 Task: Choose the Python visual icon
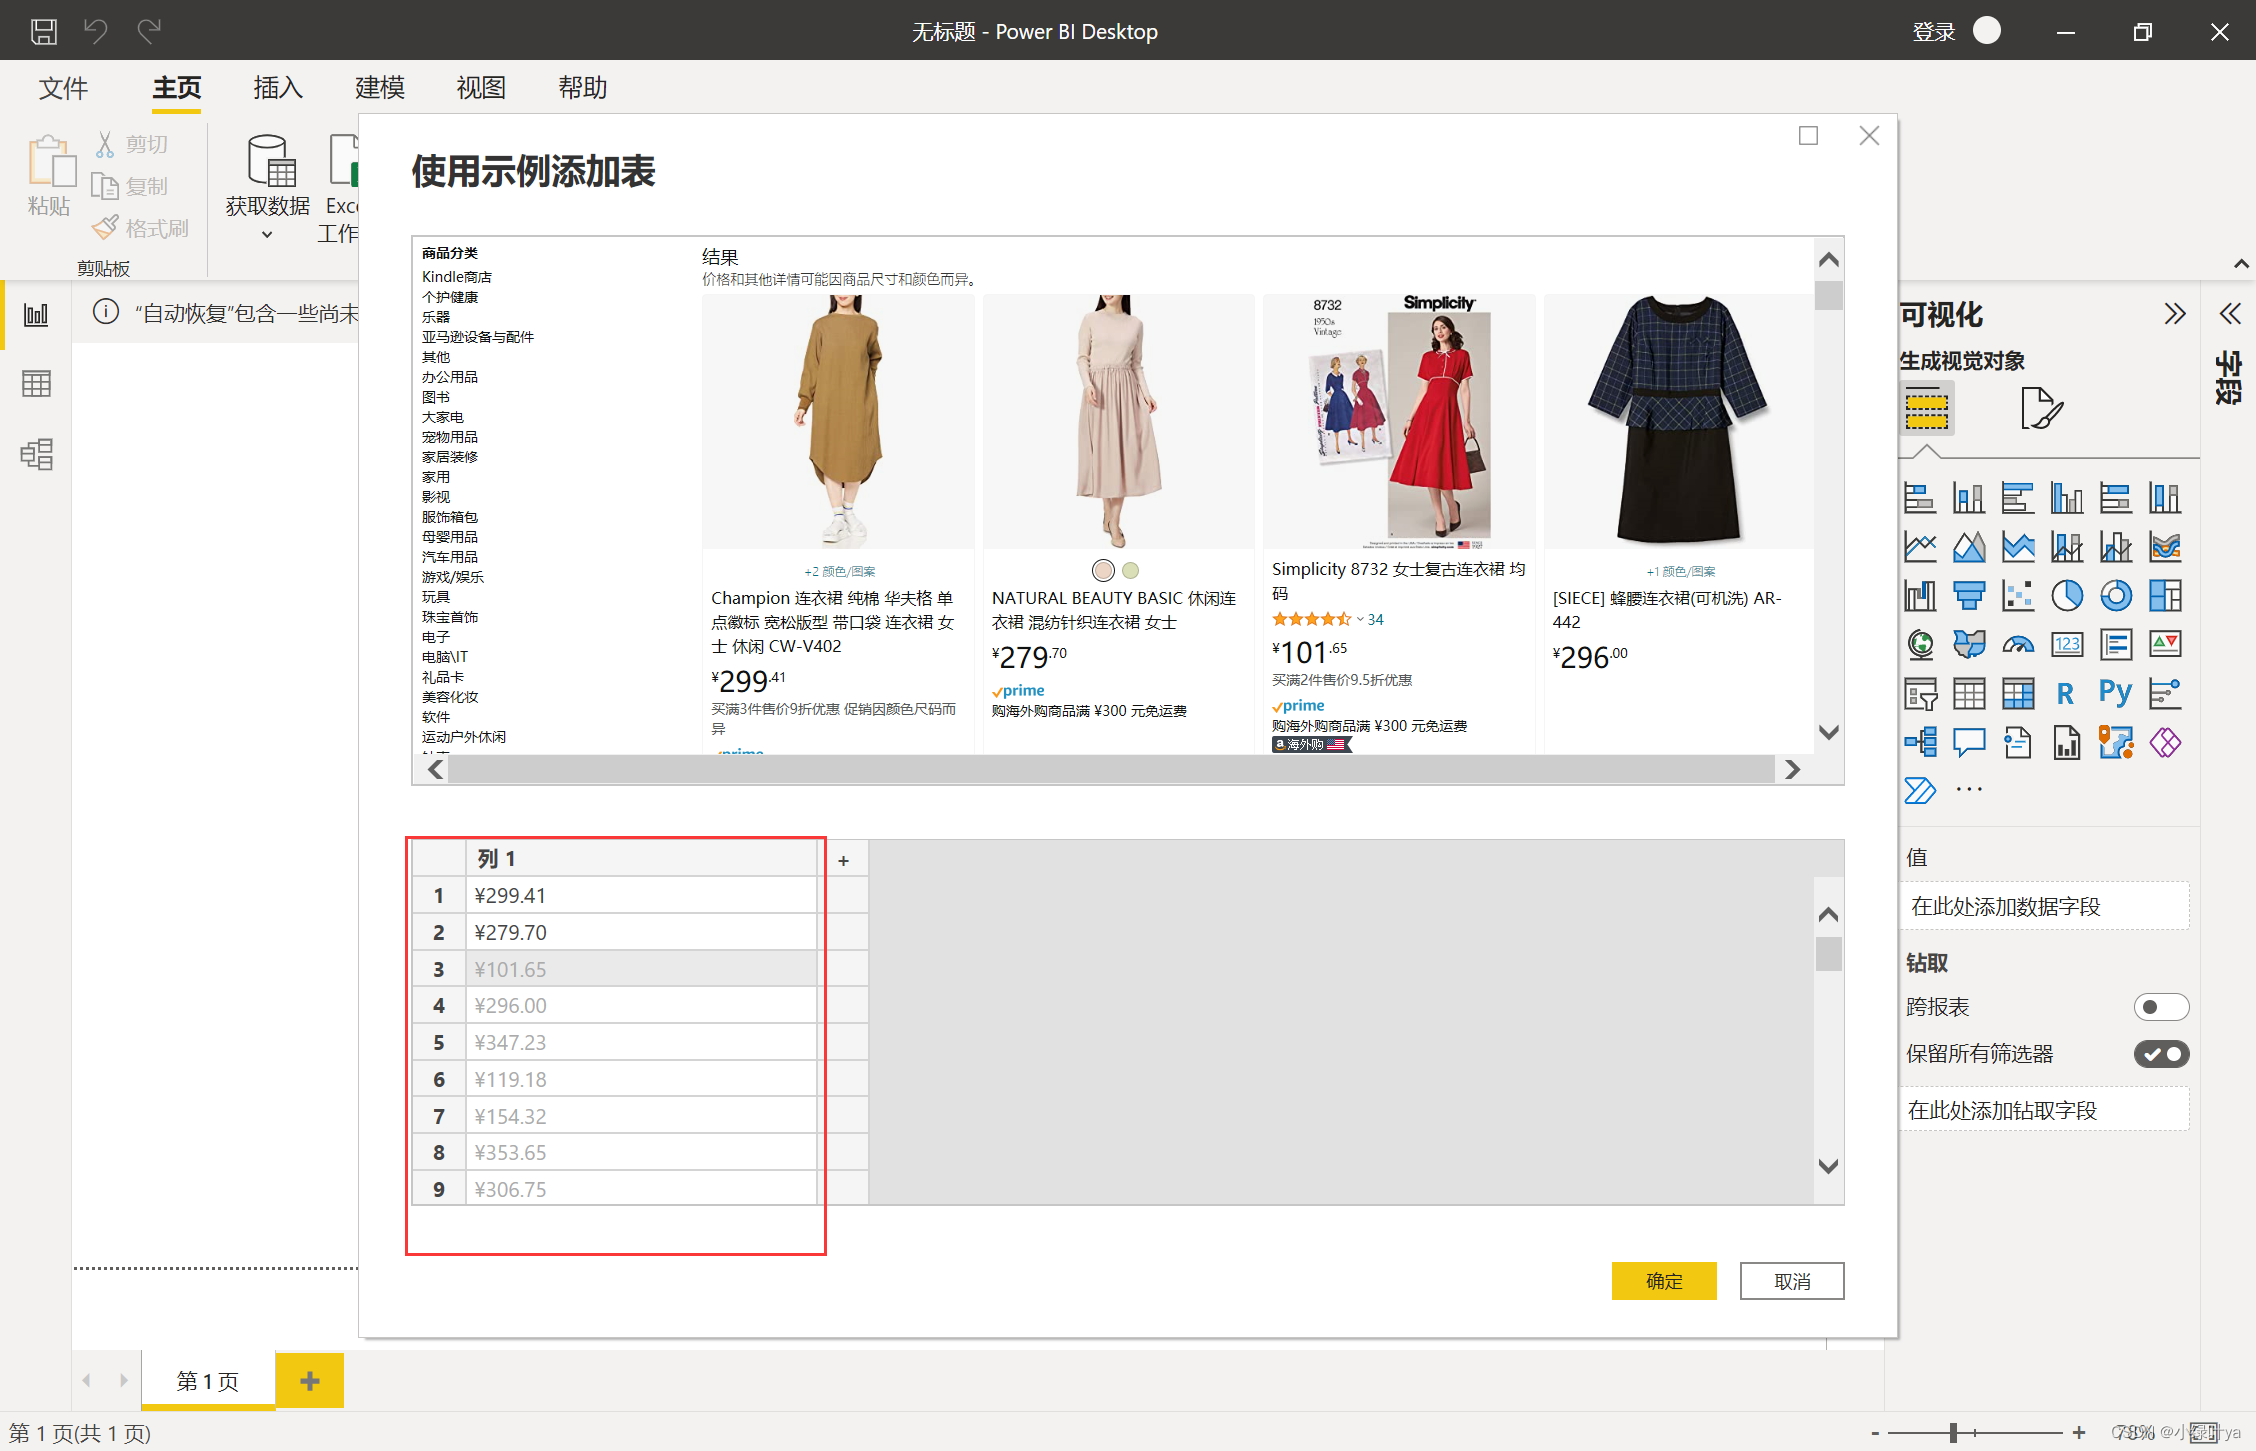(x=2115, y=692)
